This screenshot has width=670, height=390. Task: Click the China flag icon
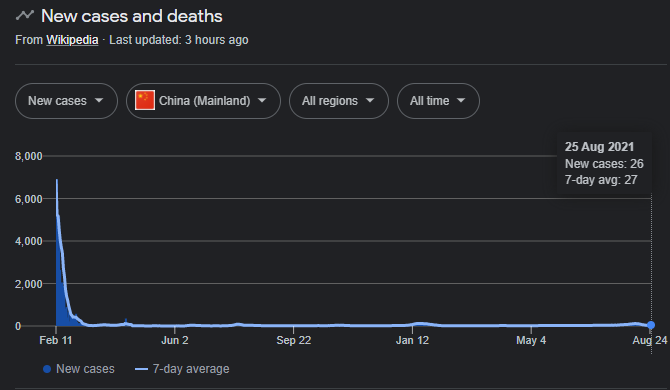point(145,100)
